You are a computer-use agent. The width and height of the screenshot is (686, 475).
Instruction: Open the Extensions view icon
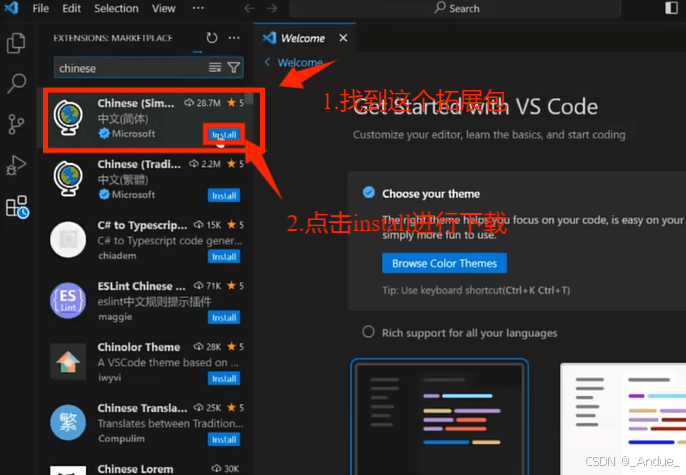click(17, 206)
